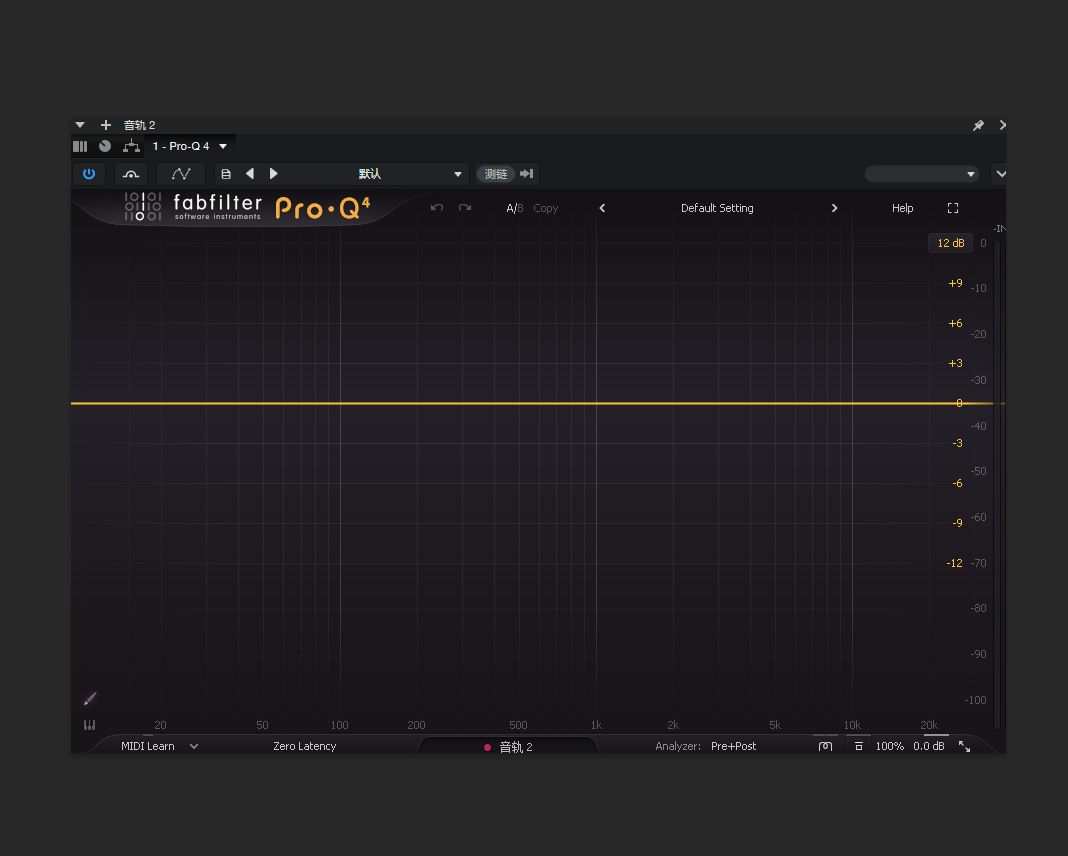Click the diagonal arrows interface size icon
1068x856 pixels.
click(964, 746)
